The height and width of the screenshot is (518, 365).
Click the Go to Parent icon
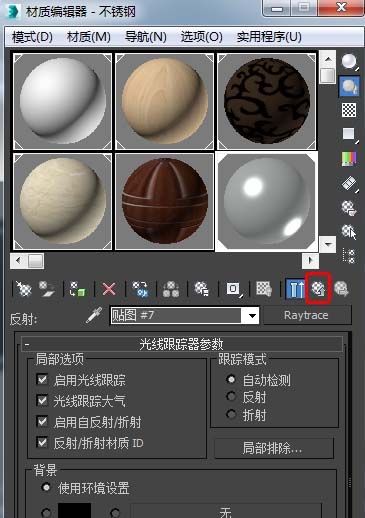pos(318,289)
